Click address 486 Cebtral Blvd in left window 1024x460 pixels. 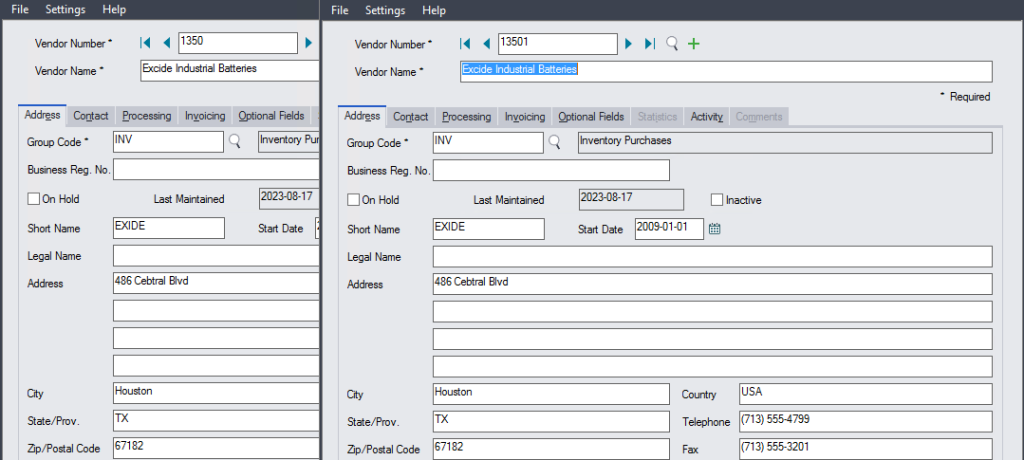pyautogui.click(x=216, y=284)
